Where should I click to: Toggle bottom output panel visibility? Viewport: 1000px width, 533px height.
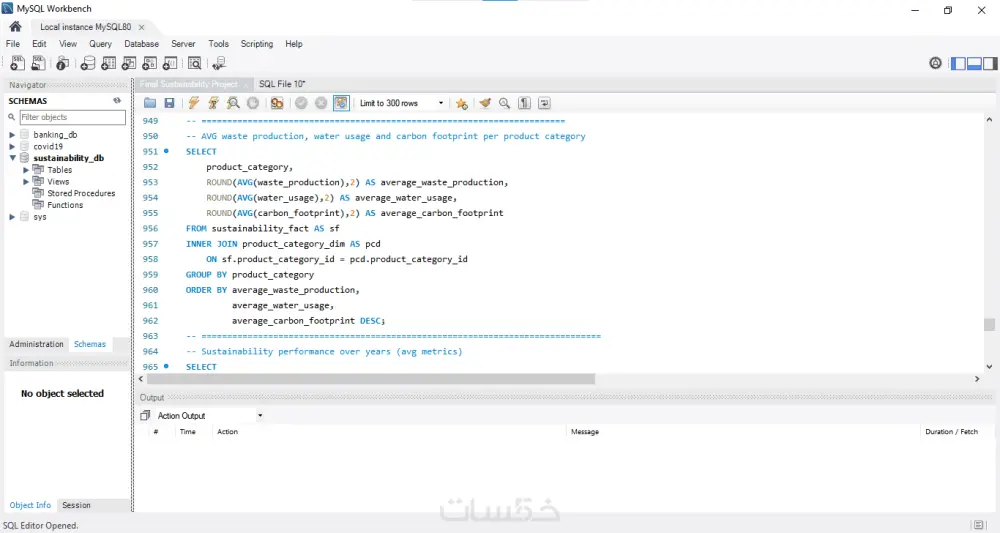click(974, 63)
